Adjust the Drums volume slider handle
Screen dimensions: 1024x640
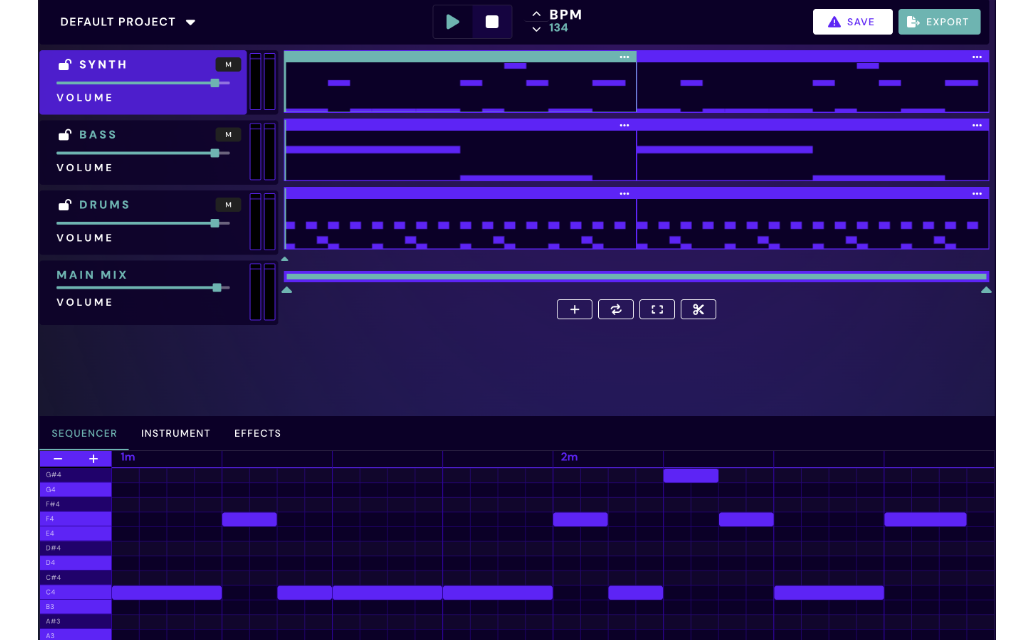click(x=215, y=223)
